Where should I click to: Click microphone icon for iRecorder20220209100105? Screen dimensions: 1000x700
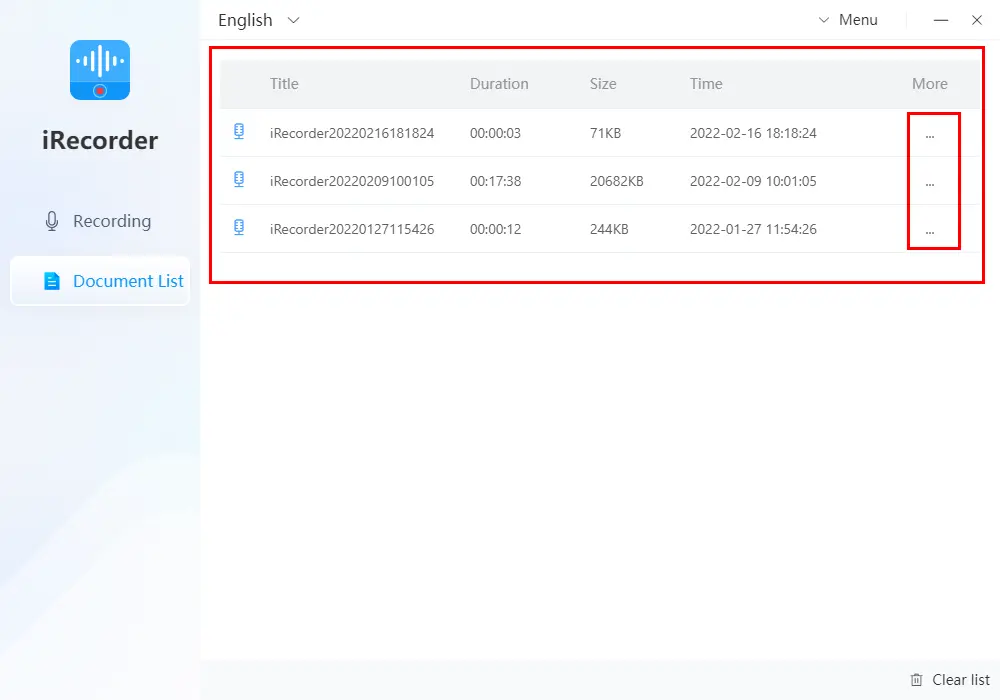point(239,180)
